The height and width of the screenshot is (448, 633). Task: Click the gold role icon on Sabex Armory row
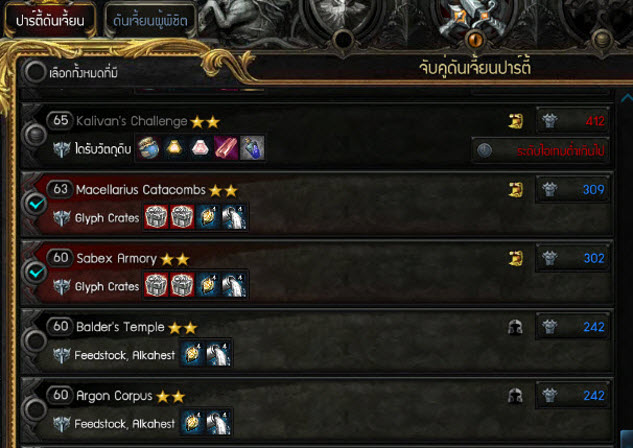pyautogui.click(x=516, y=258)
